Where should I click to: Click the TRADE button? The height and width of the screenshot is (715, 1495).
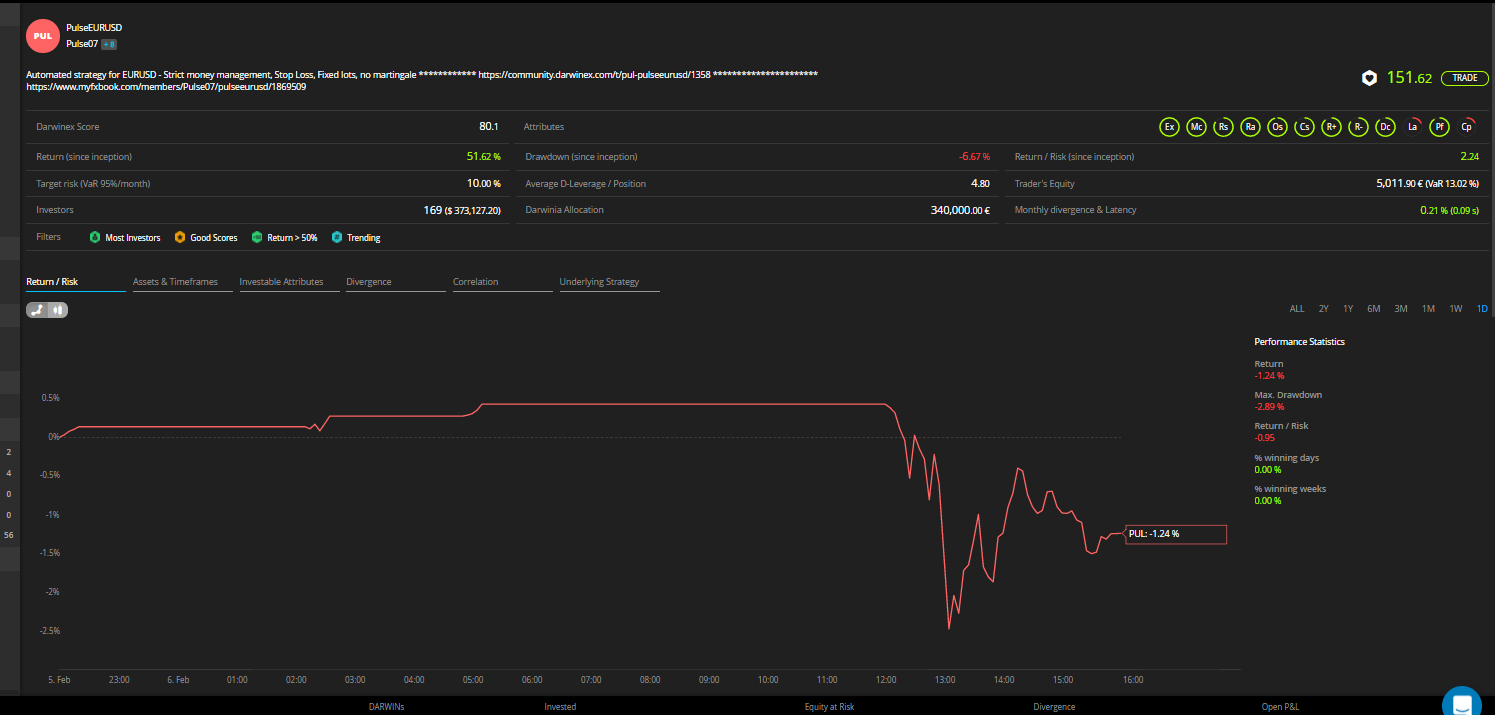pos(1464,78)
